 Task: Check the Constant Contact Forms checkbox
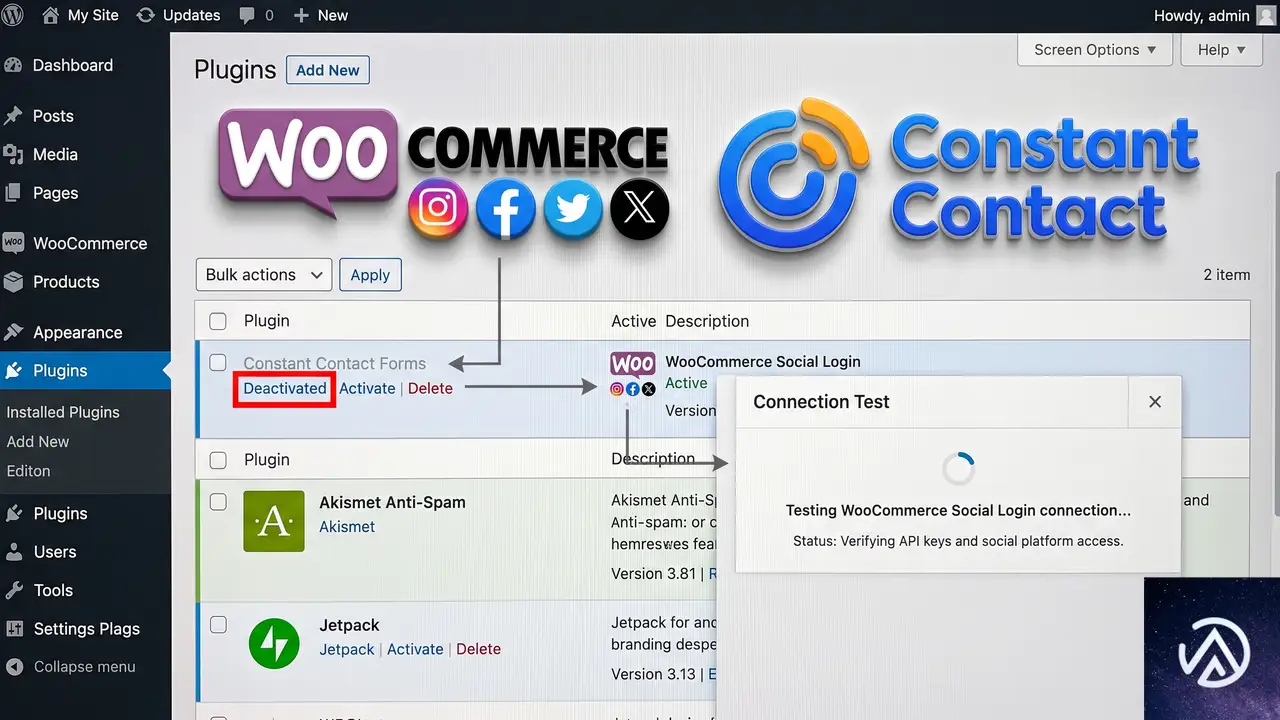(217, 363)
